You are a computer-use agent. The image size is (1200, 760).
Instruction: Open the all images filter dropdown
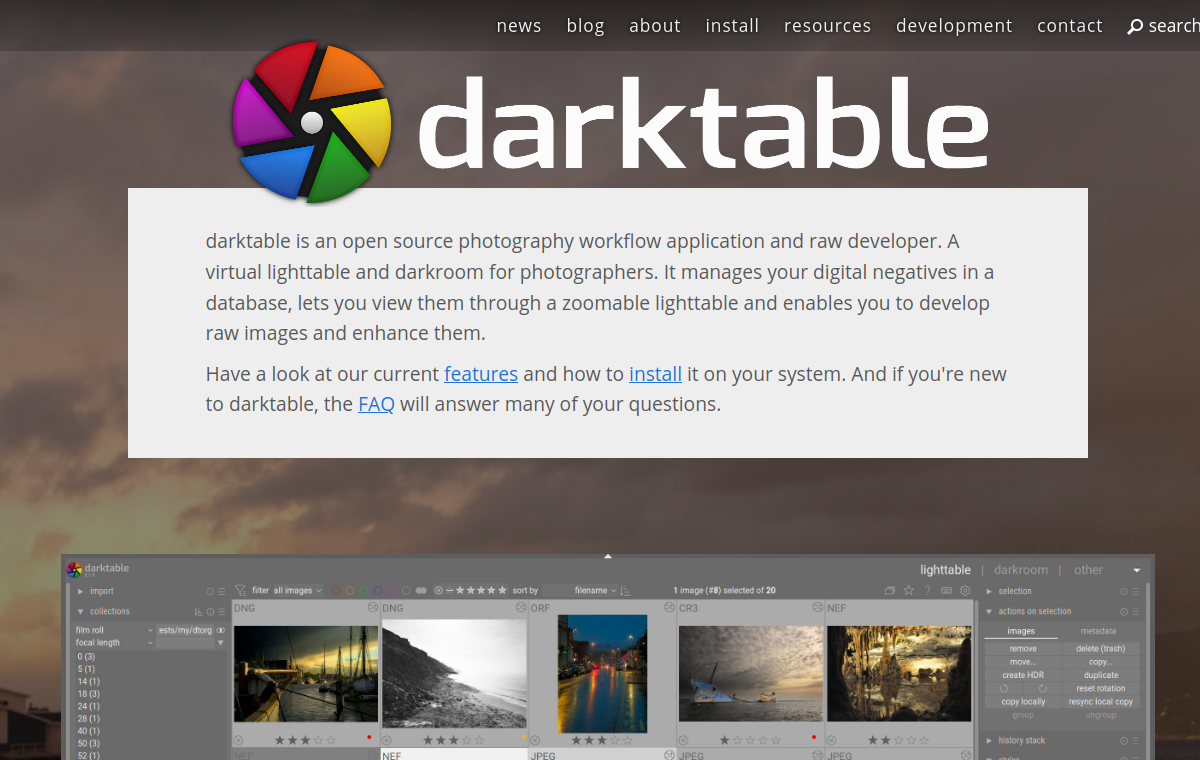pos(298,591)
